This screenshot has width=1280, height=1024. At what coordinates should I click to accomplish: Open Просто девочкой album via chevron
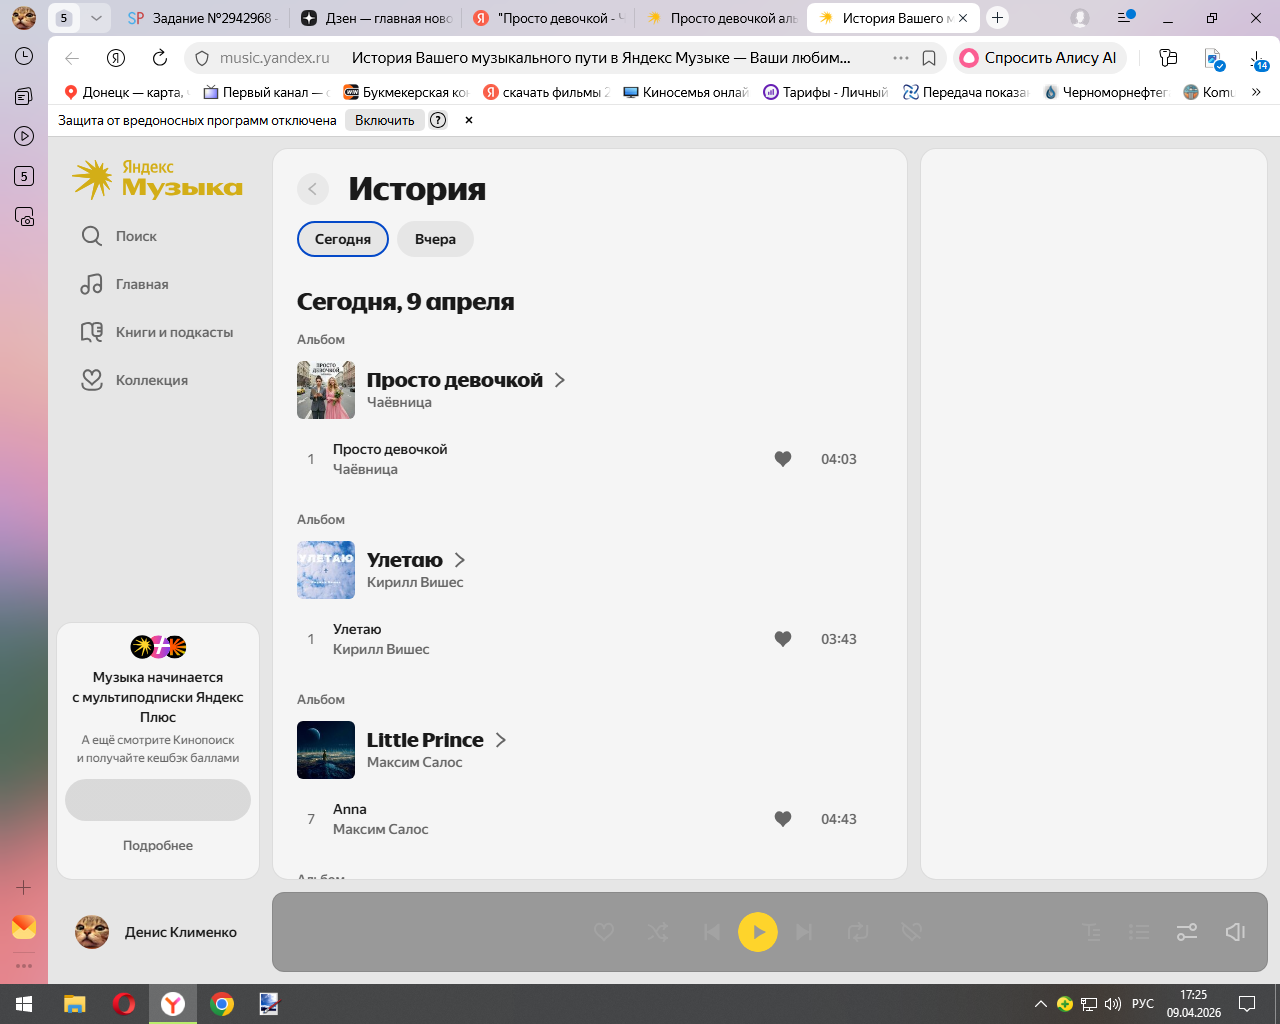(560, 380)
